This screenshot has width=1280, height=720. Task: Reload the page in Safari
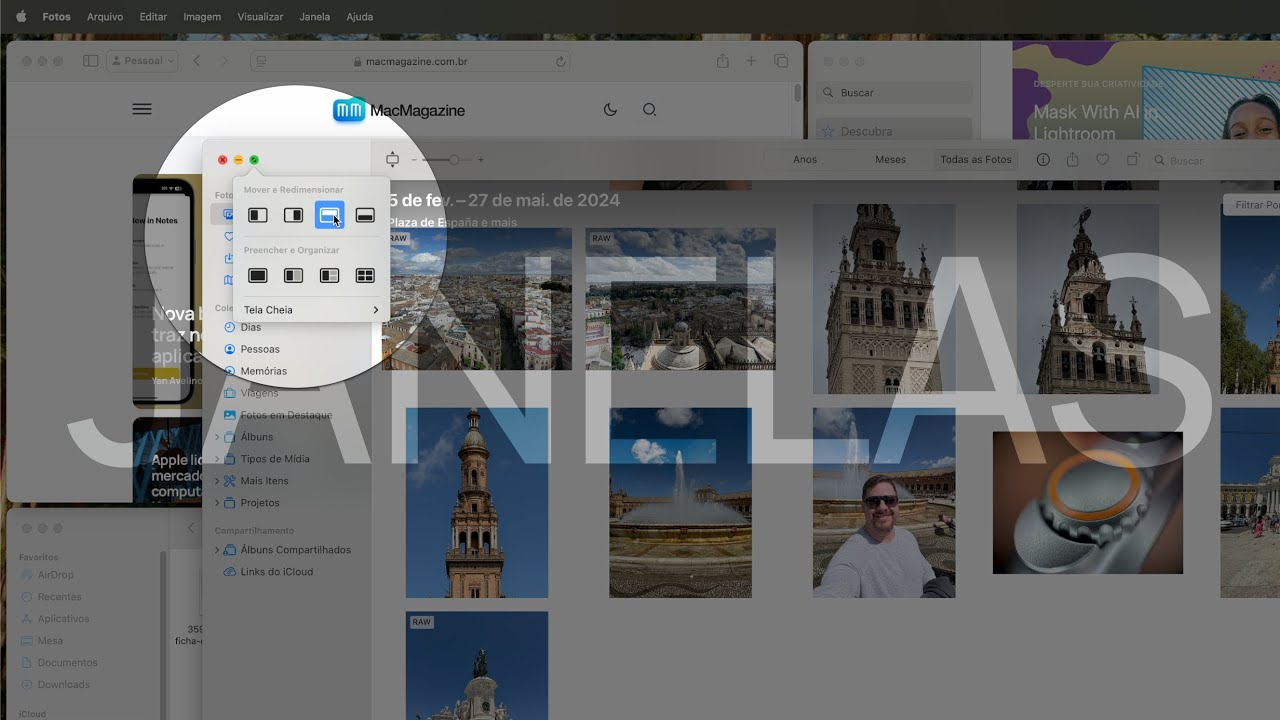tap(561, 61)
